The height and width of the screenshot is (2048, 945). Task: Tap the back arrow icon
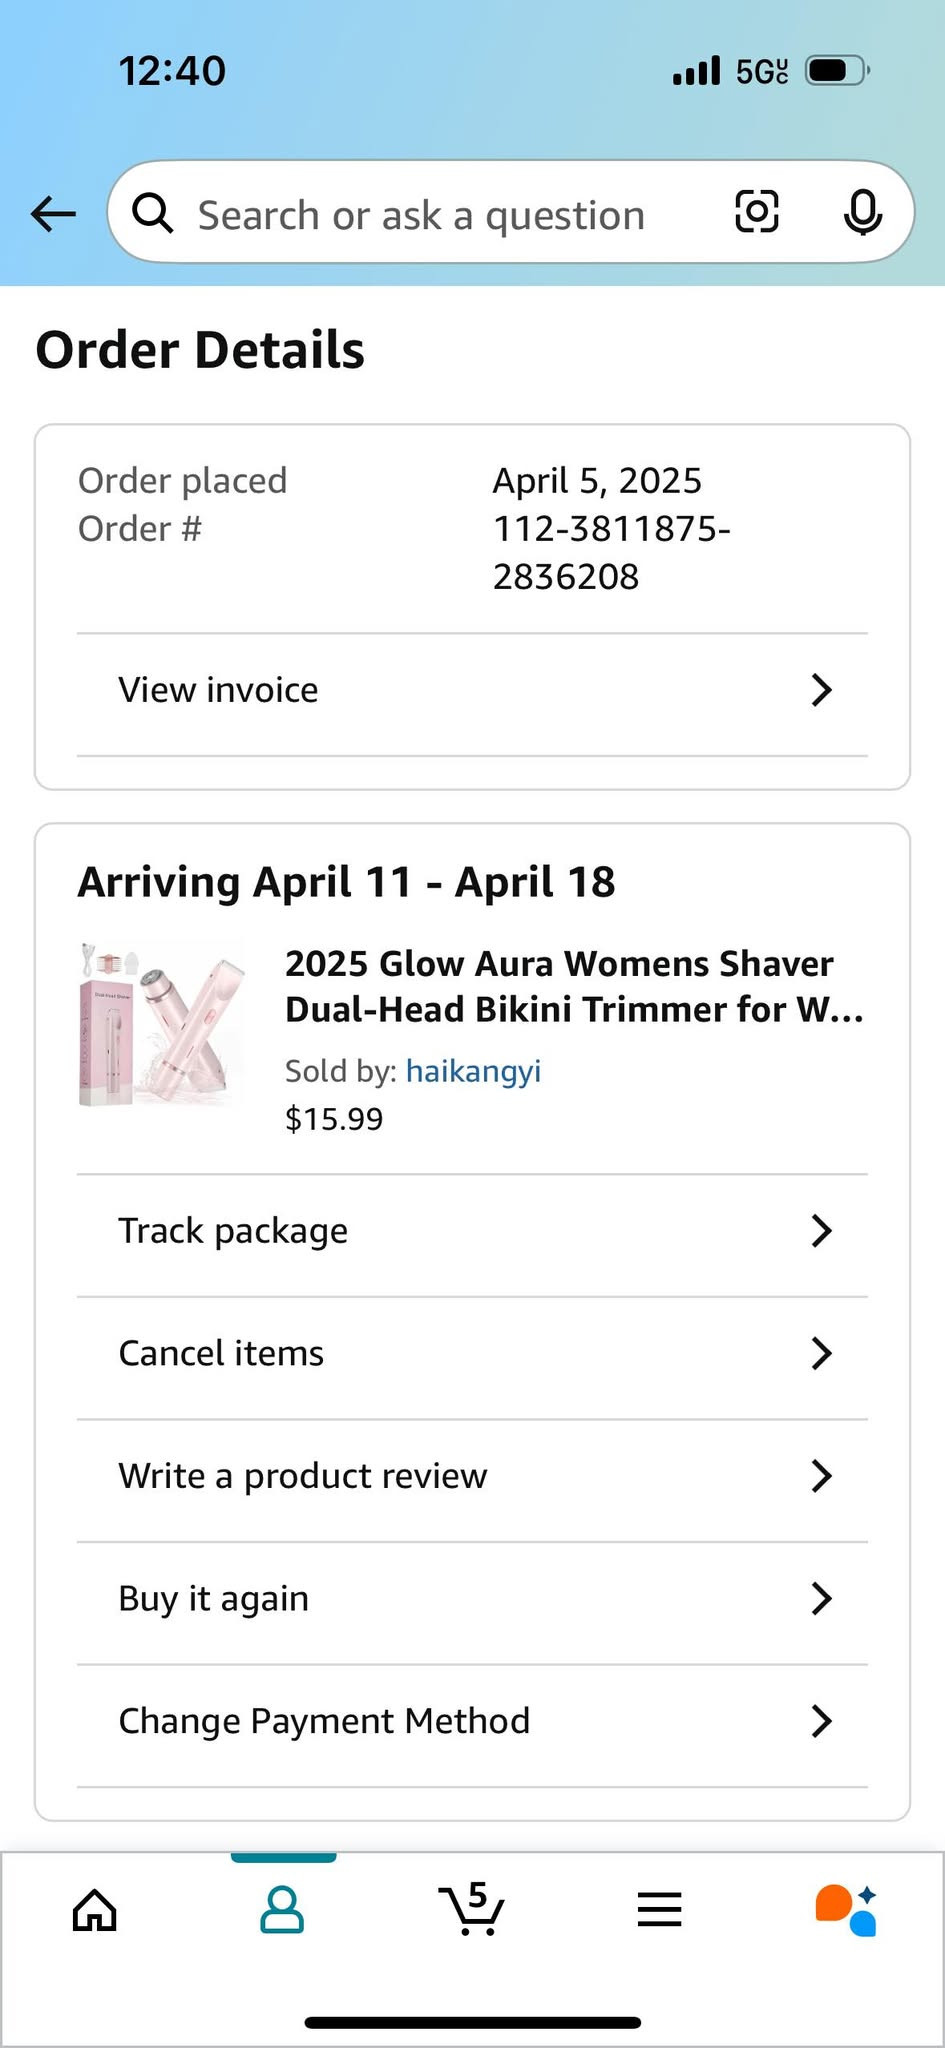53,213
